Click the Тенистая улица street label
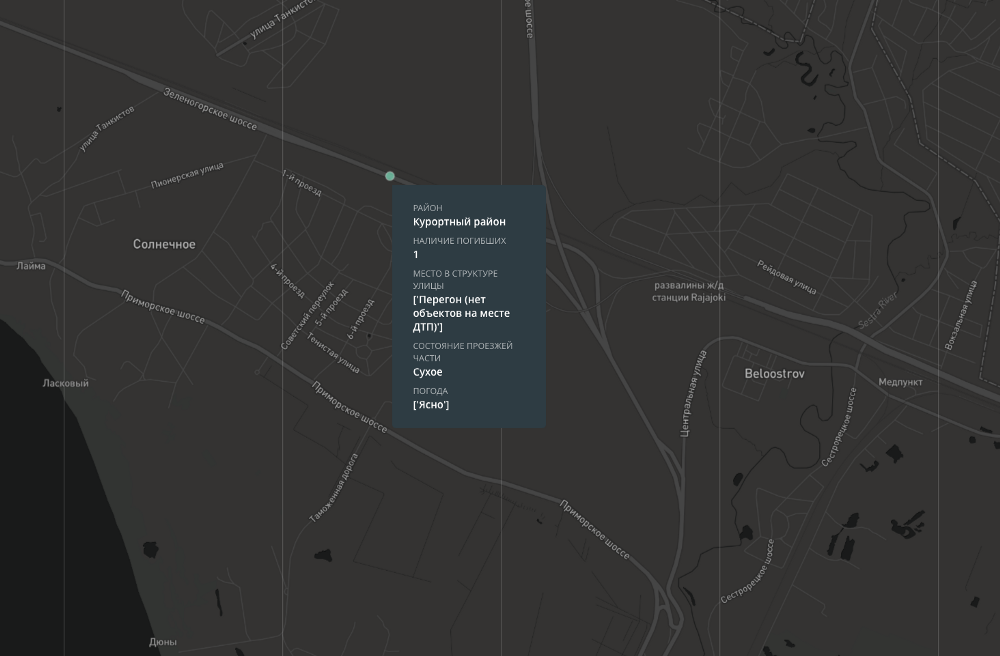The image size is (1000, 656). (333, 354)
